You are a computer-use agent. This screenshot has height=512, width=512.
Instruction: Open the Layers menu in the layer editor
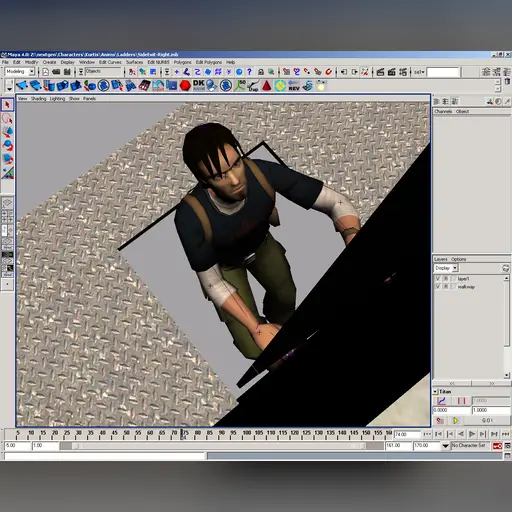pyautogui.click(x=441, y=259)
